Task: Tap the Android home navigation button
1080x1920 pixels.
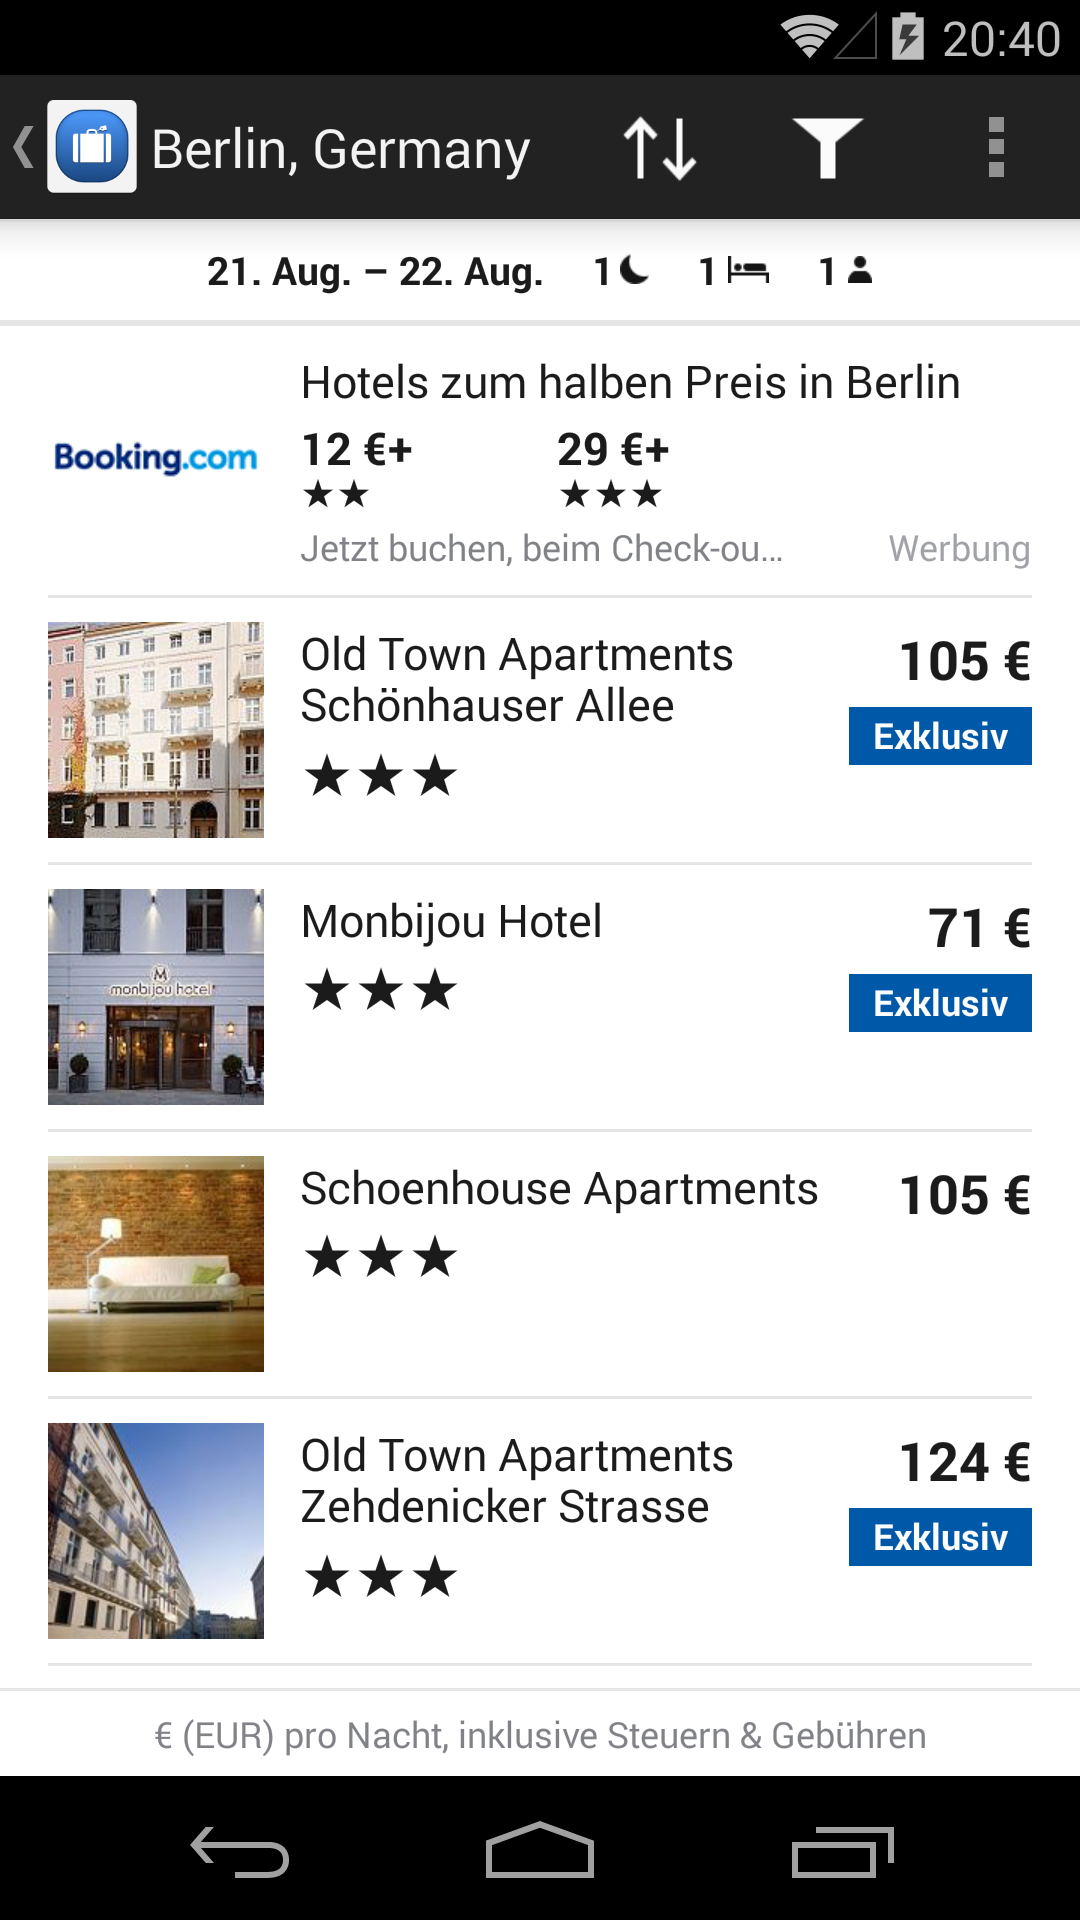Action: 540,1850
